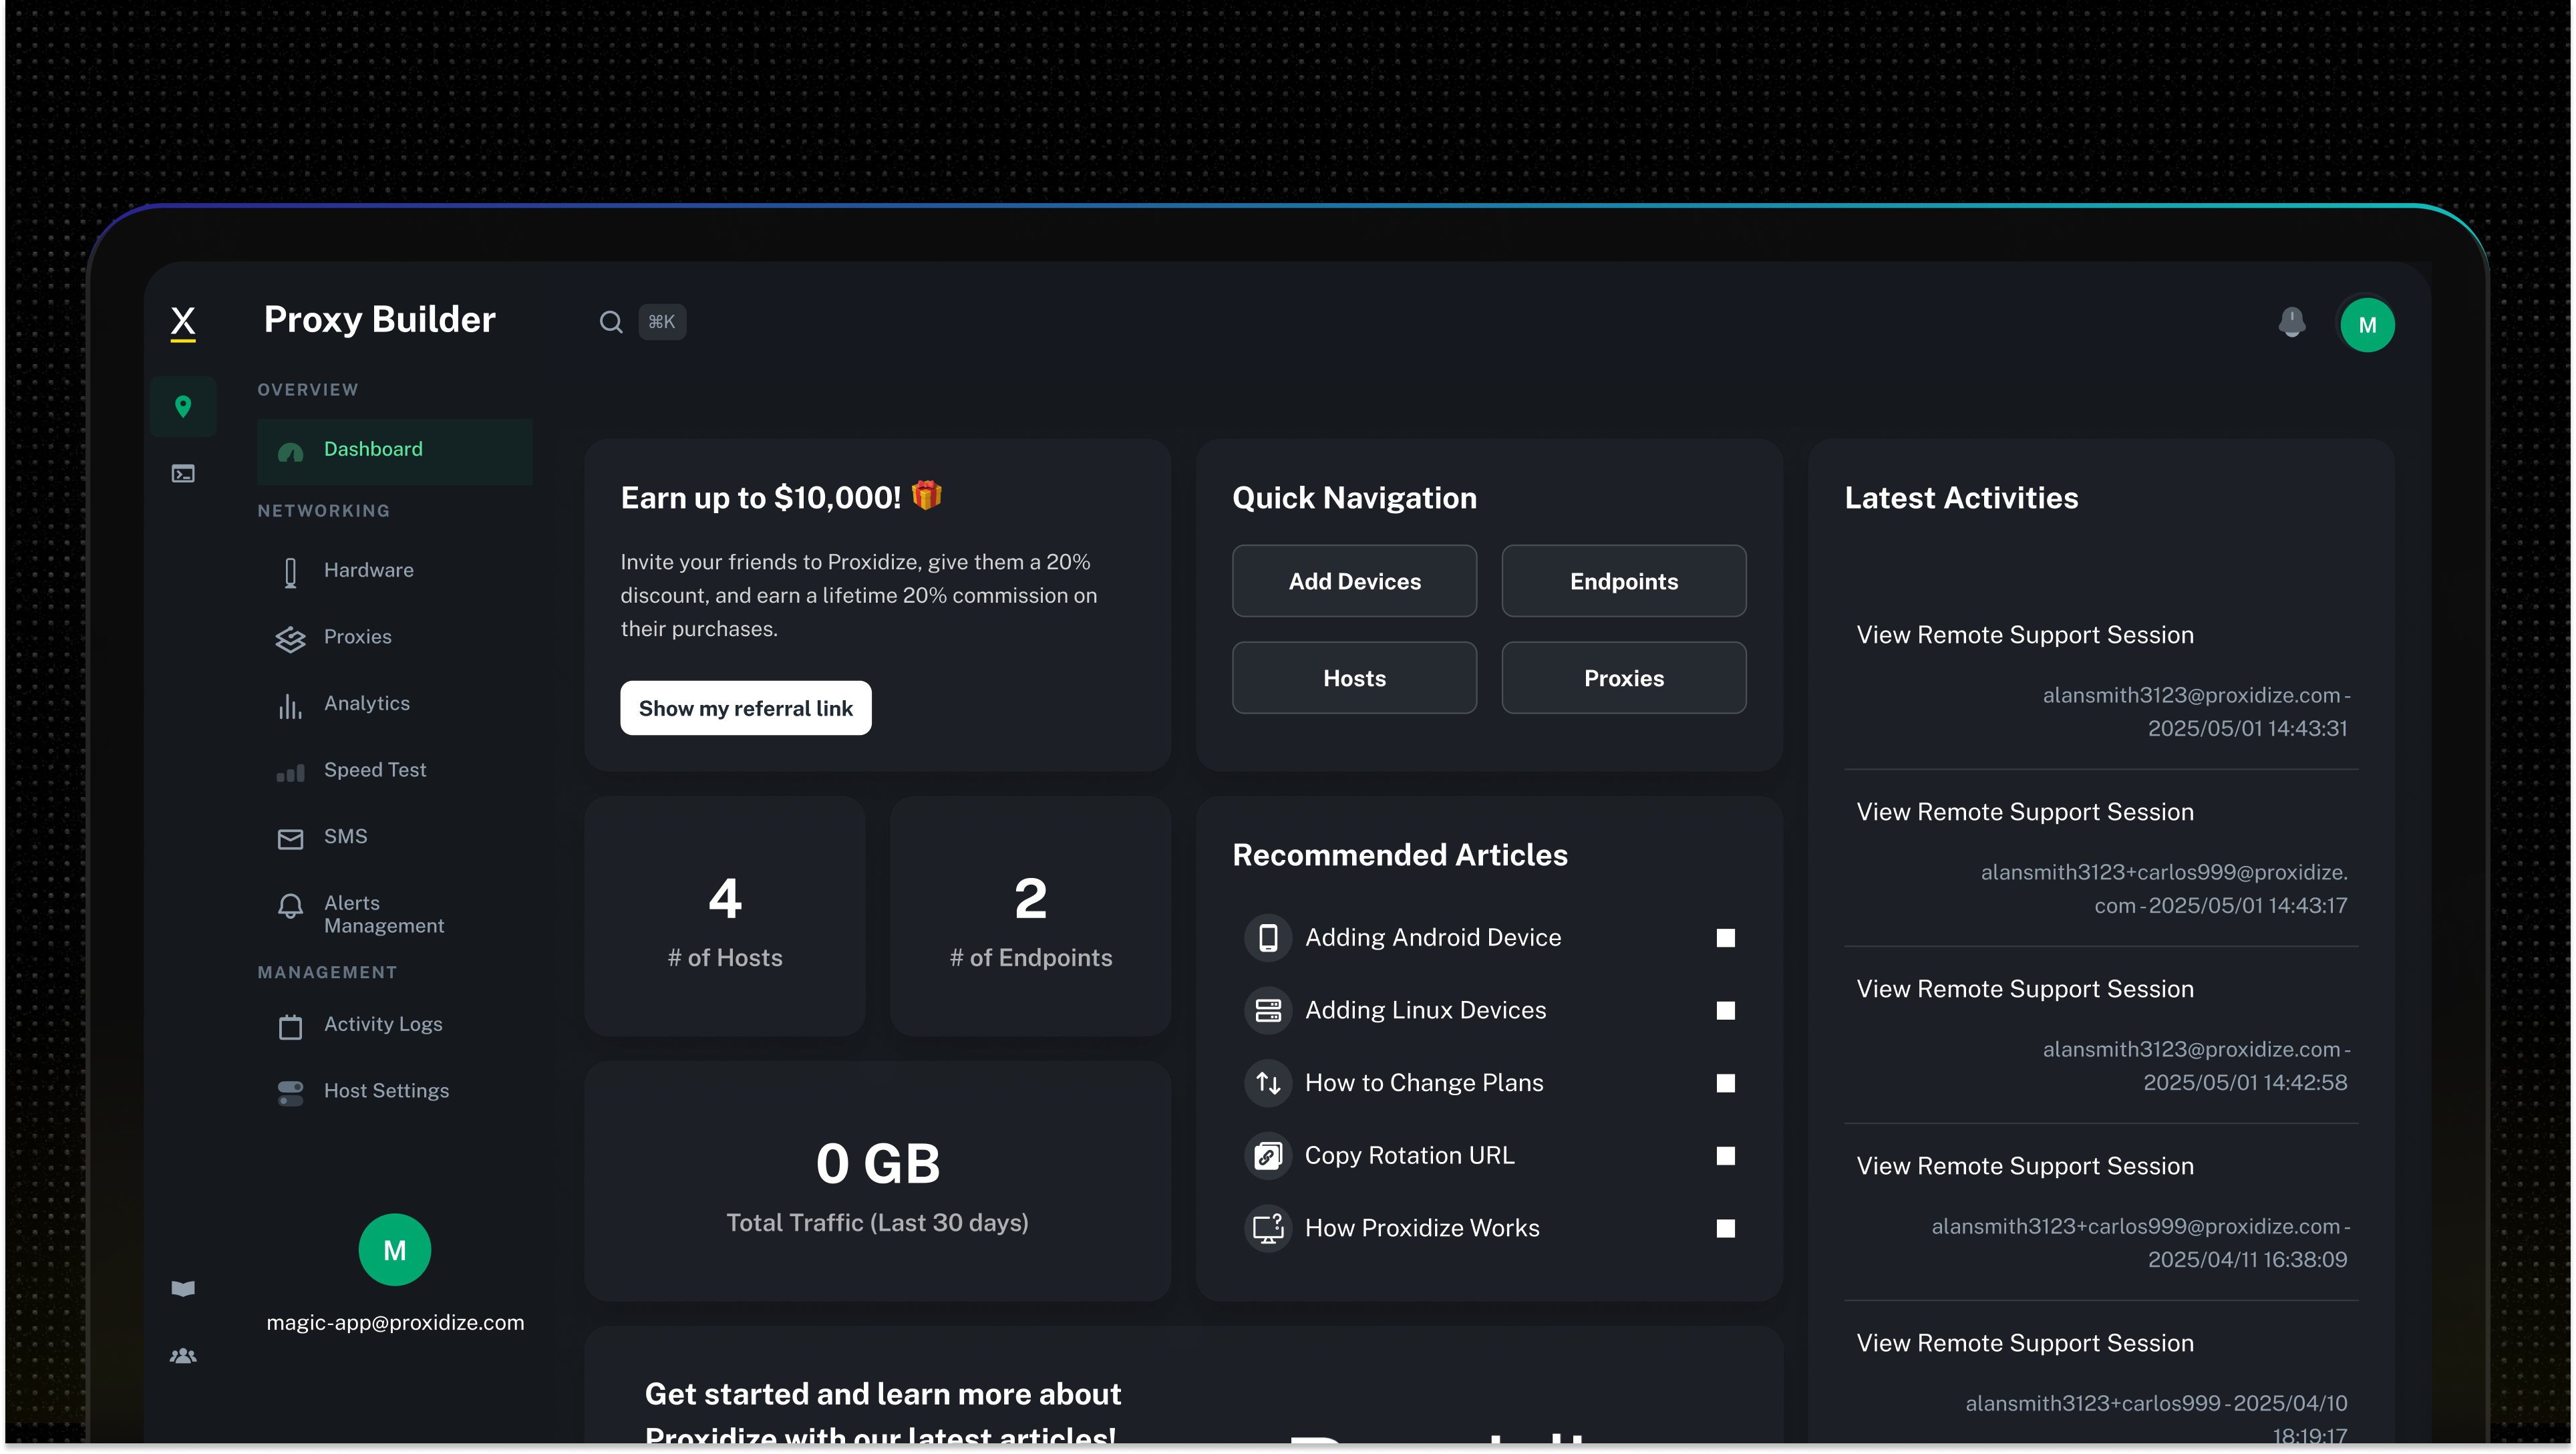Click the Host Settings toggle icon
The width and height of the screenshot is (2576, 1454).
[x=290, y=1093]
